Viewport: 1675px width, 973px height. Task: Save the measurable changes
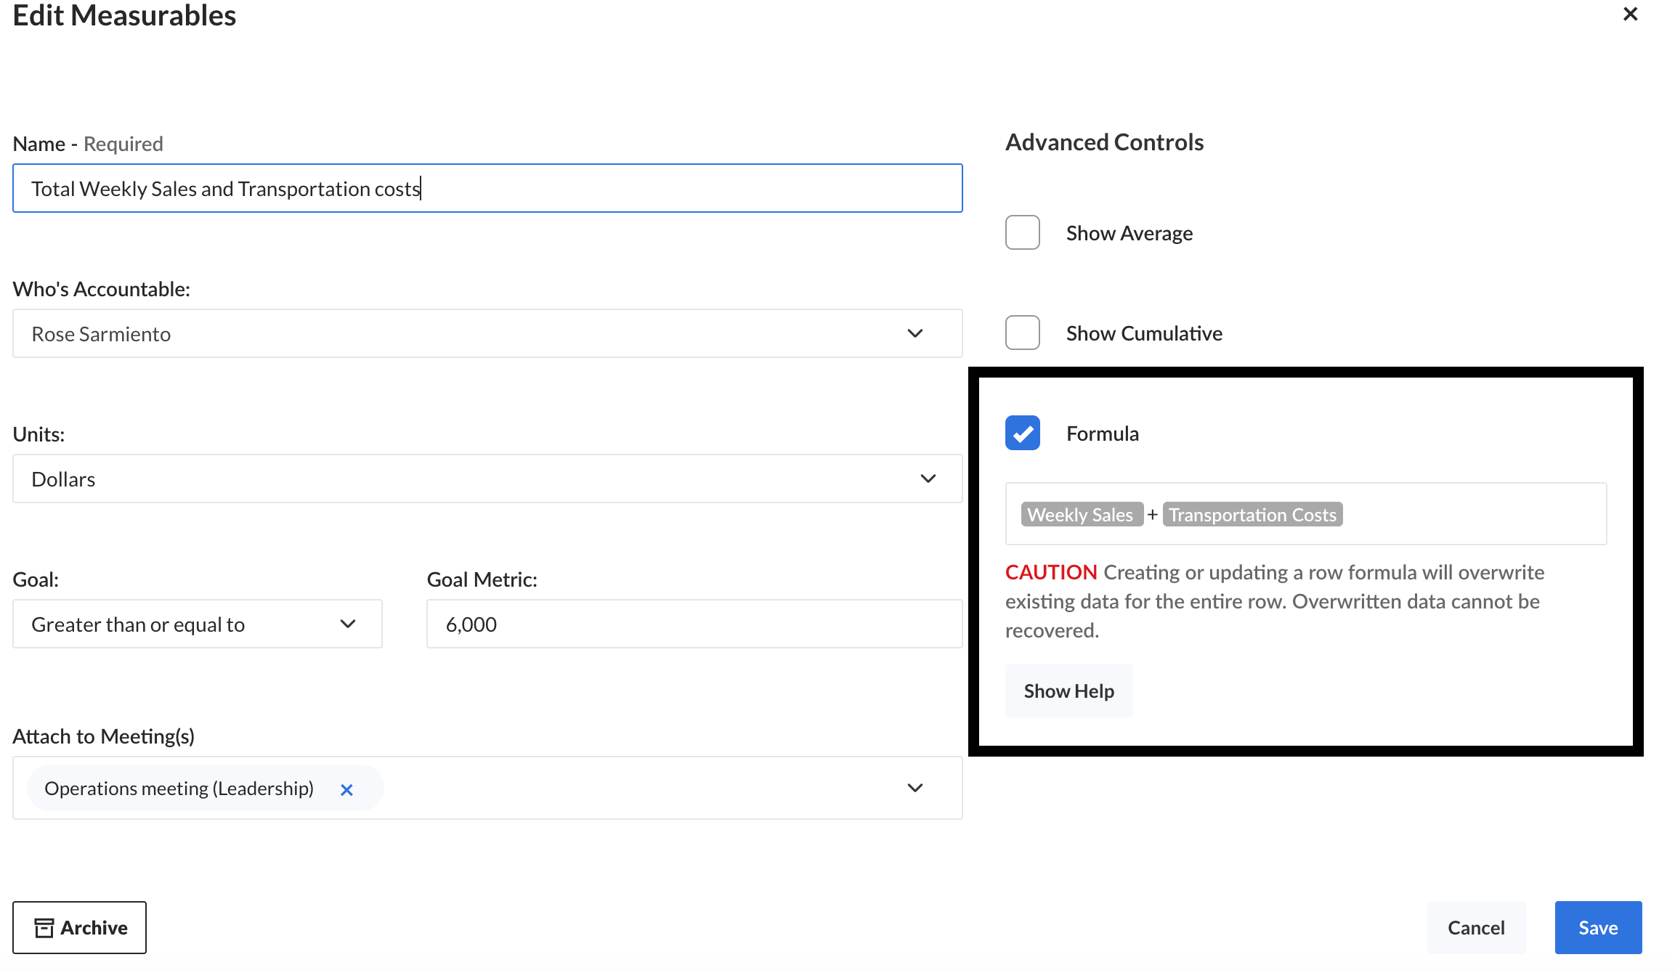(1598, 927)
